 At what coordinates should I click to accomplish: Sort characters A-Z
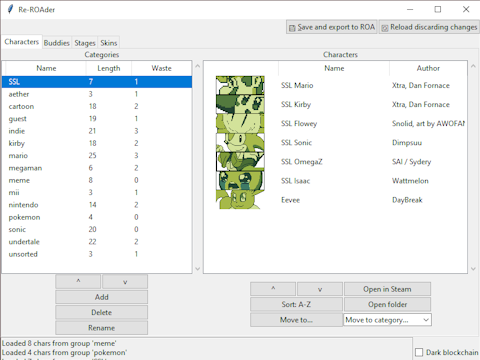pos(296,304)
